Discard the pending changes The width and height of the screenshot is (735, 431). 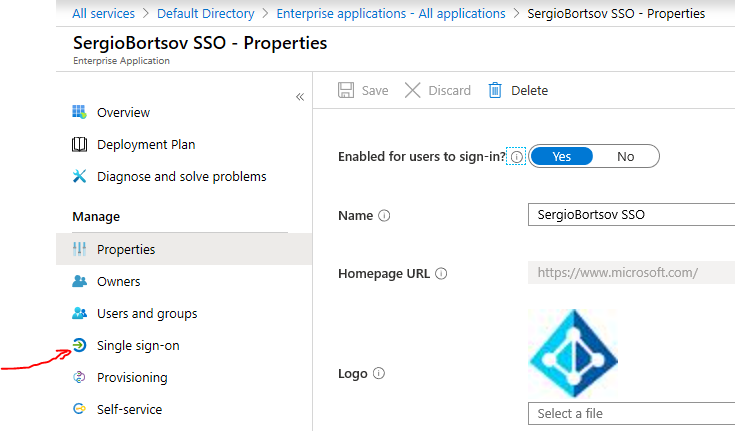pos(437,90)
